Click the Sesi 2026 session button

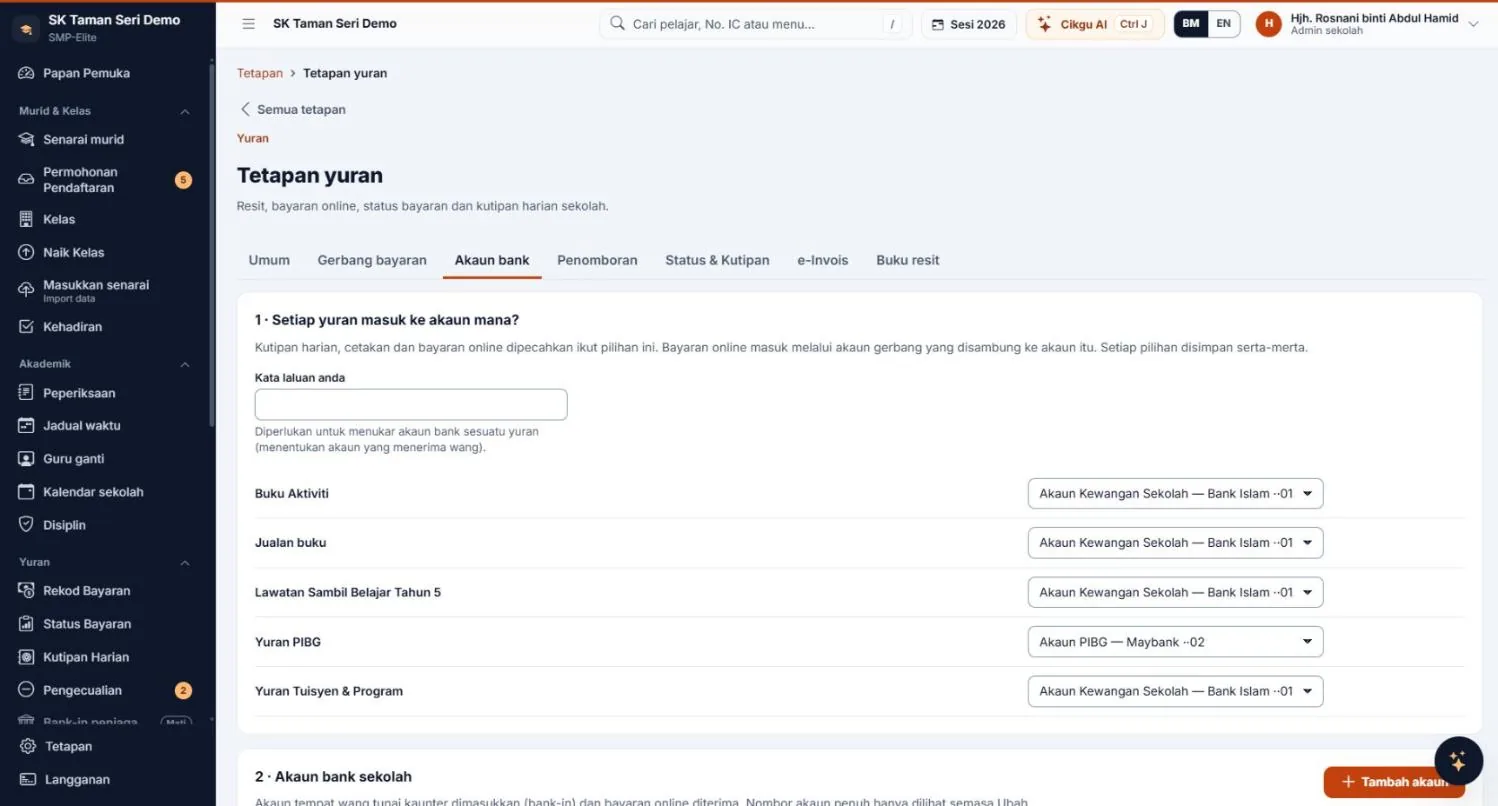[x=969, y=24]
